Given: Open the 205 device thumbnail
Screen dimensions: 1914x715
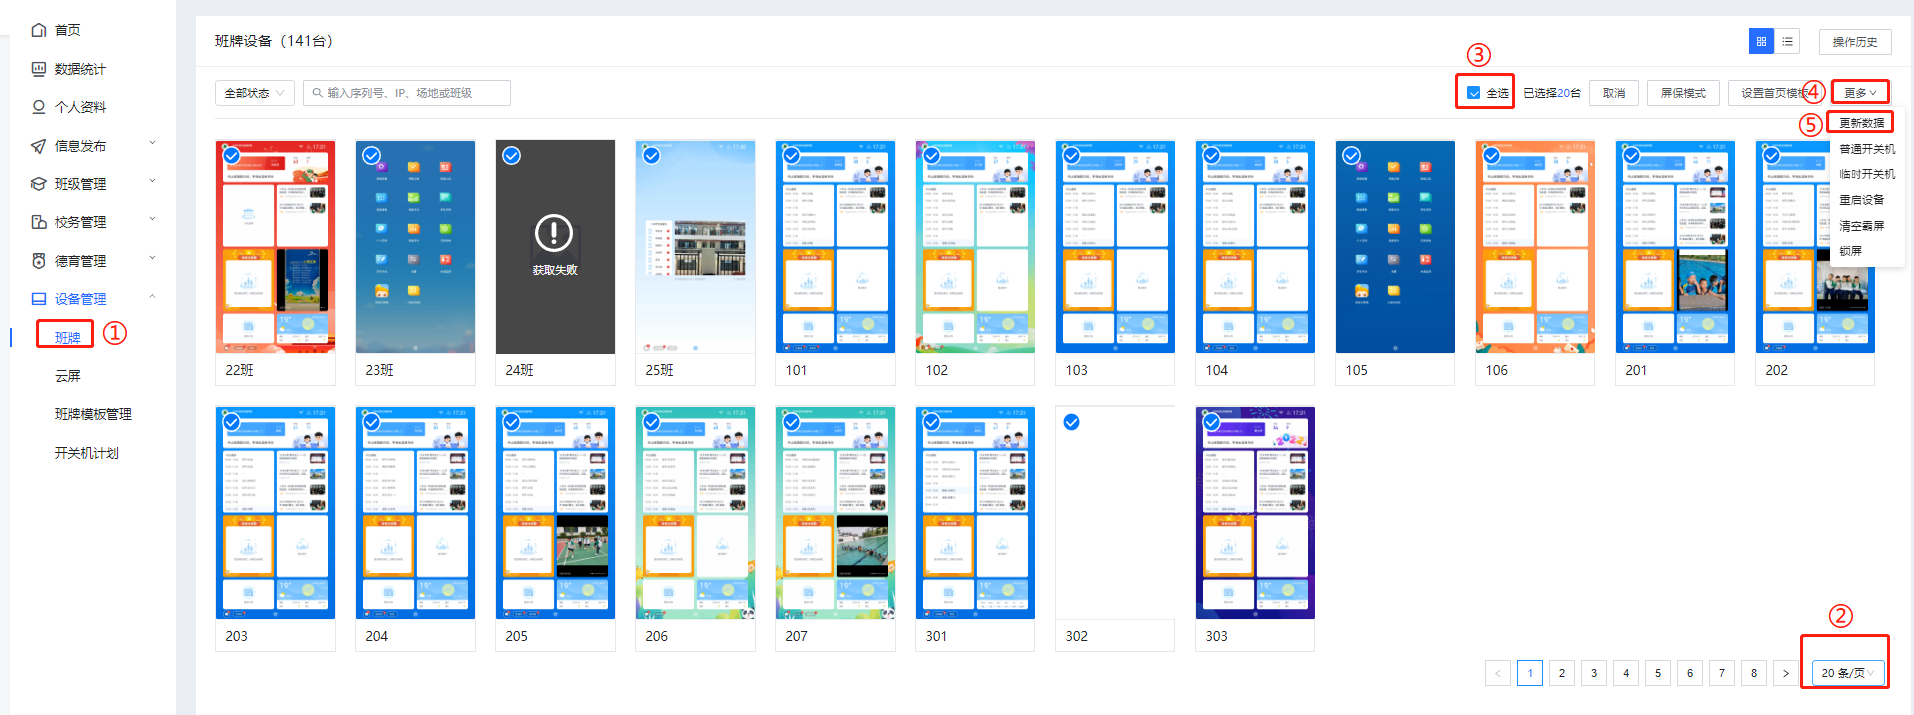Looking at the screenshot, I should tap(555, 513).
